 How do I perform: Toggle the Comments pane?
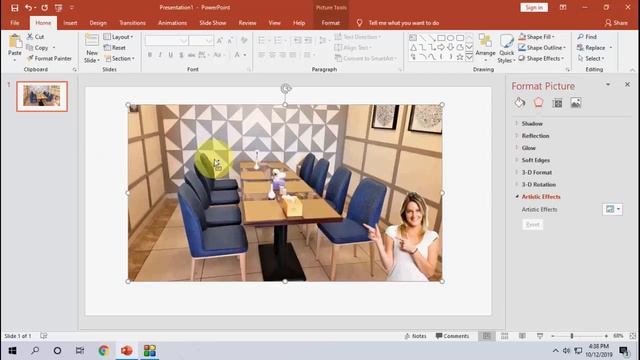452,336
